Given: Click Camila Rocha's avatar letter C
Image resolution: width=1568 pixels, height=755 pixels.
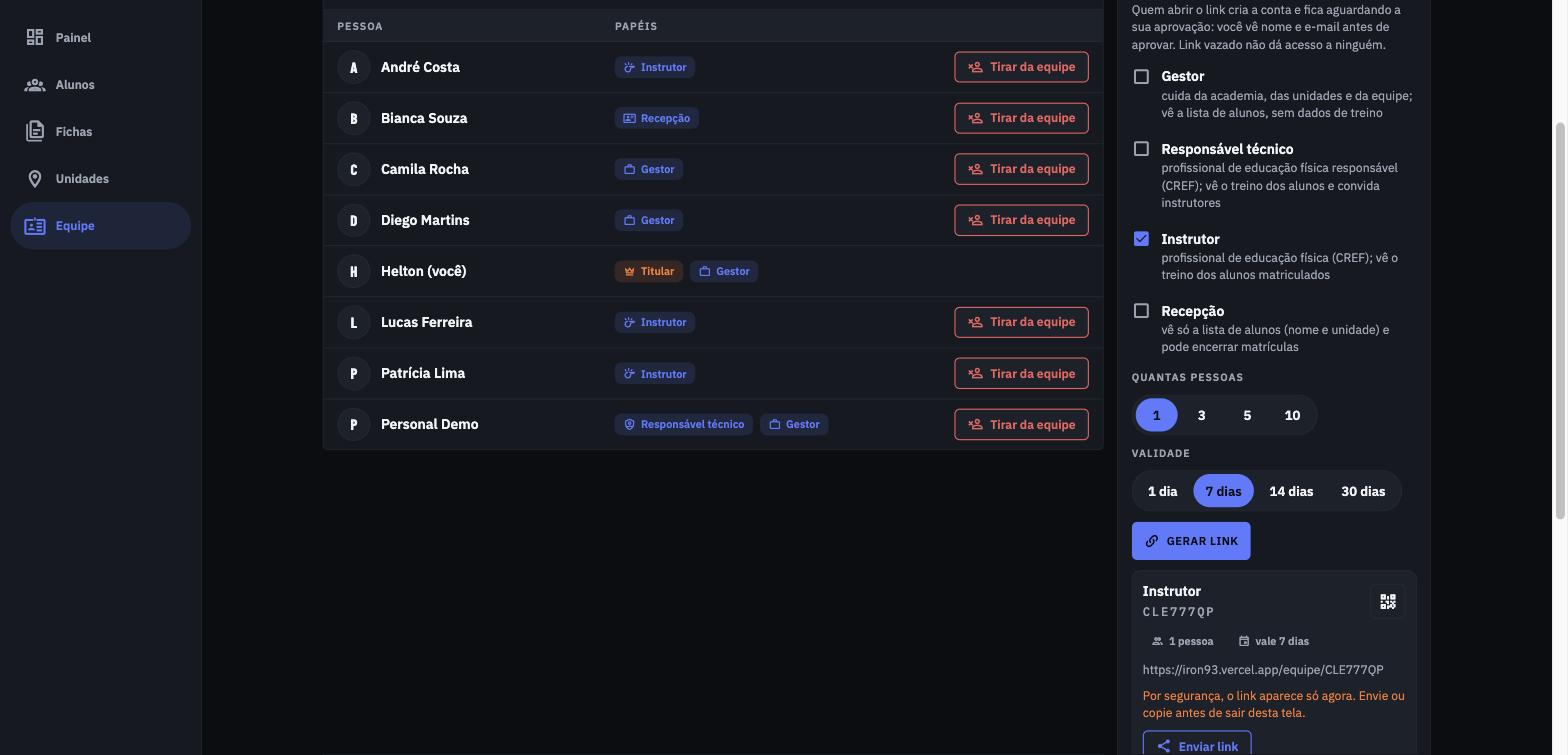Looking at the screenshot, I should (x=354, y=169).
